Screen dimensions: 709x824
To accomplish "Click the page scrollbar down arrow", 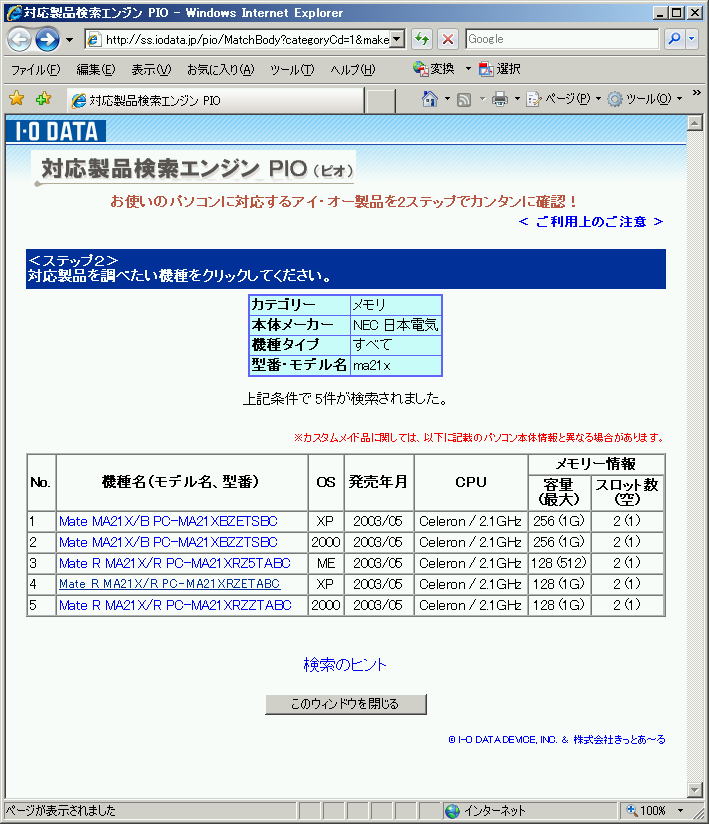I will pyautogui.click(x=695, y=789).
